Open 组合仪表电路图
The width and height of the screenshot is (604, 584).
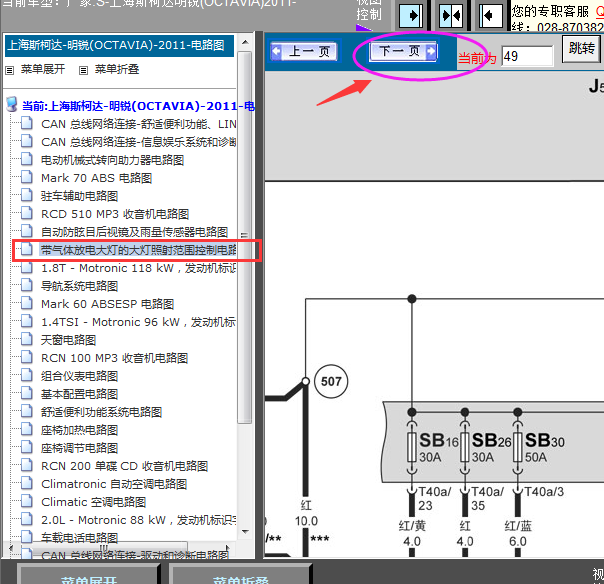pyautogui.click(x=79, y=376)
